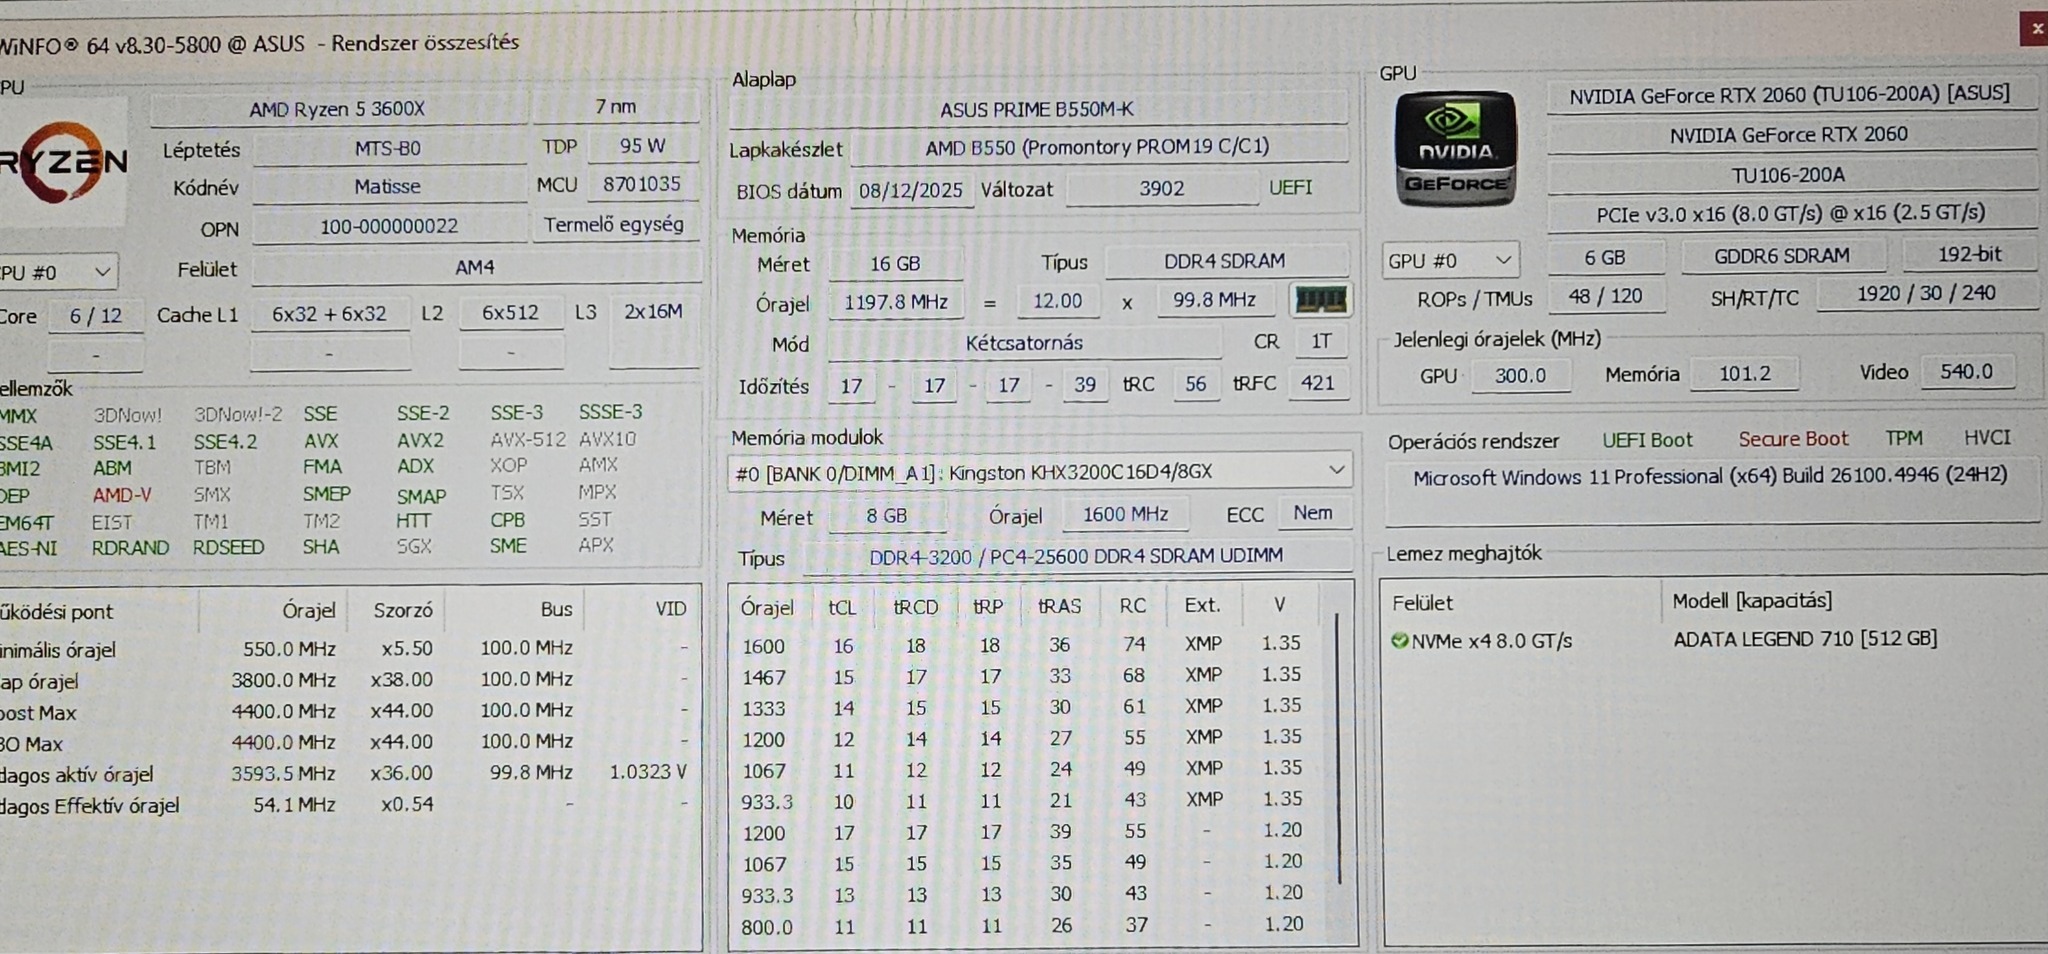Click the 95 W TDP value
The image size is (2048, 954).
tap(642, 146)
